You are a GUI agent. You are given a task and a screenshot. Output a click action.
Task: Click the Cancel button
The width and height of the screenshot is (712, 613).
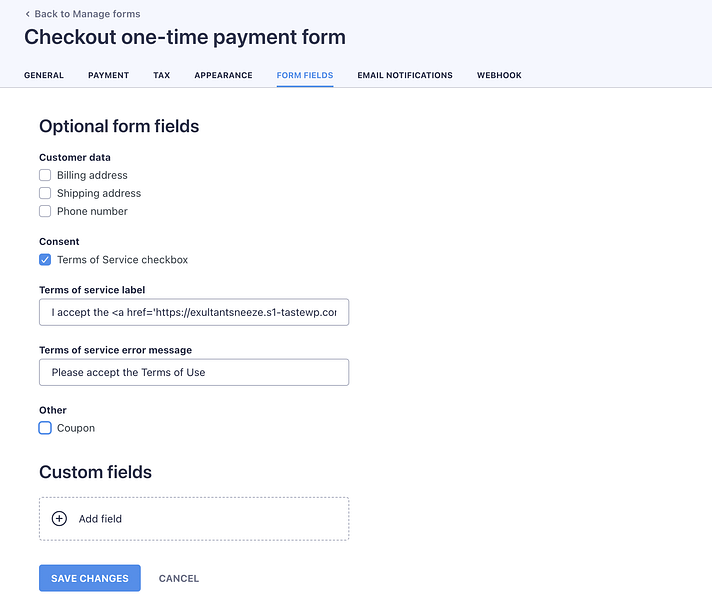coord(179,578)
